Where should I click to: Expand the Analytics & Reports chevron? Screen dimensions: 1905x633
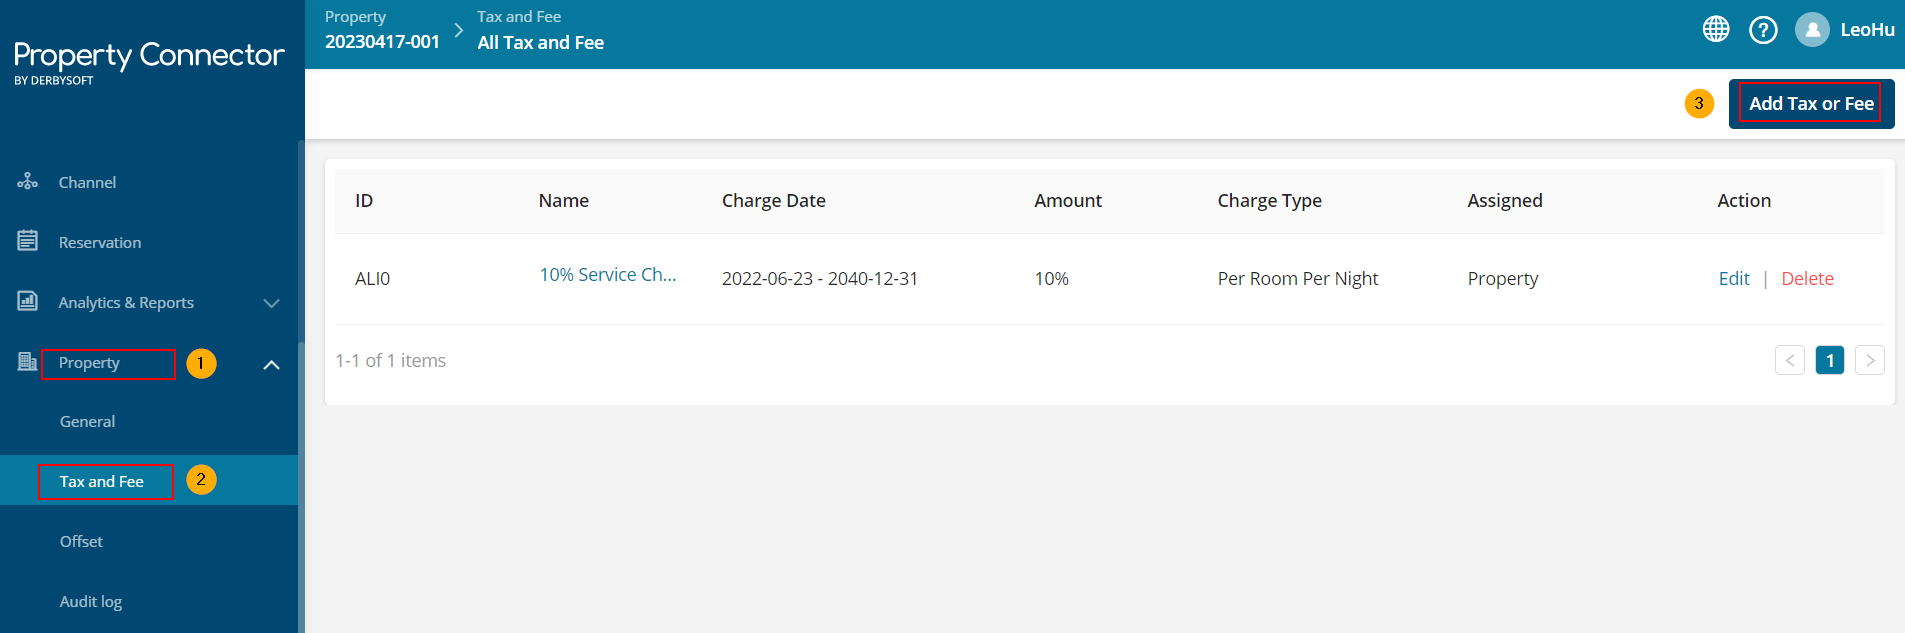271,303
